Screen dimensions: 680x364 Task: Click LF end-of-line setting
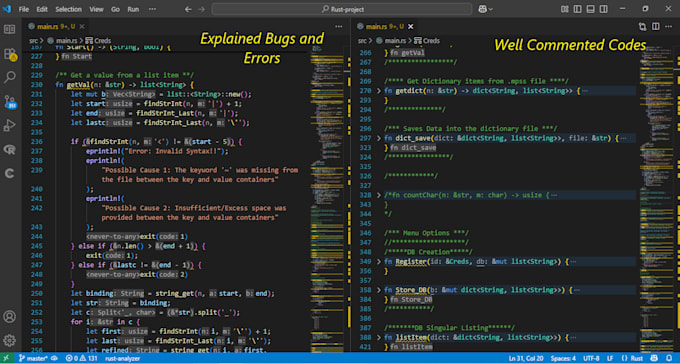pos(610,359)
